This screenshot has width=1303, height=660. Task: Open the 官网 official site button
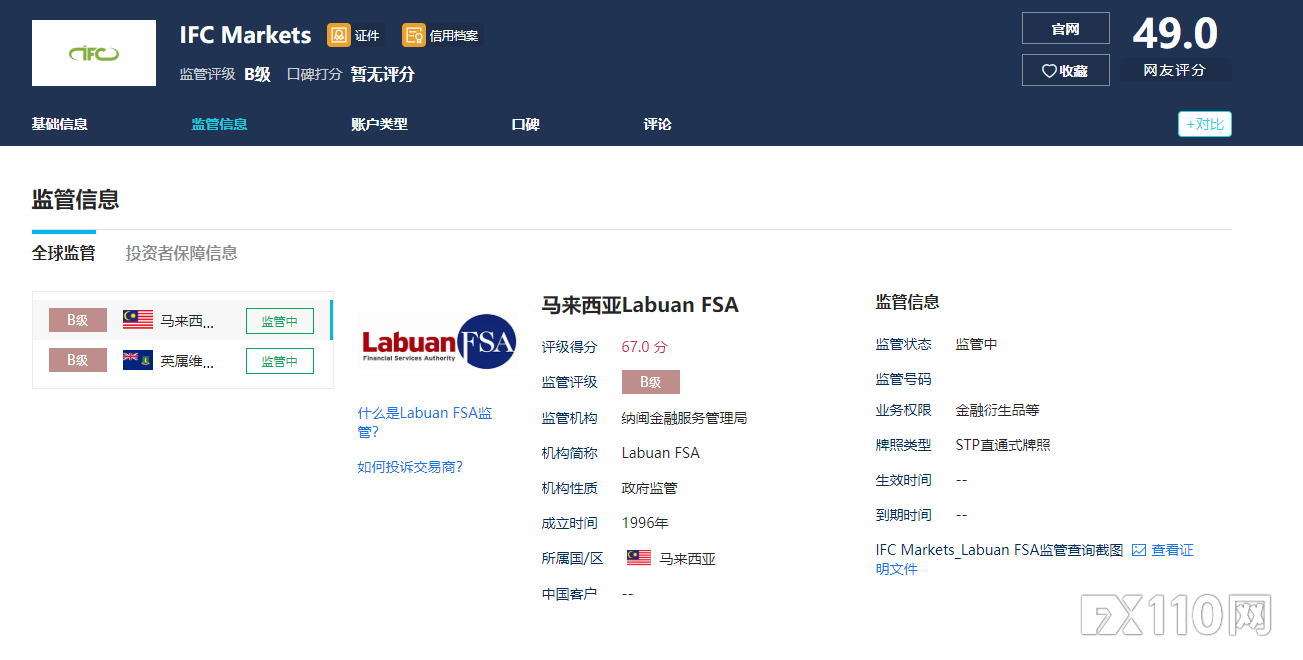coord(1066,28)
